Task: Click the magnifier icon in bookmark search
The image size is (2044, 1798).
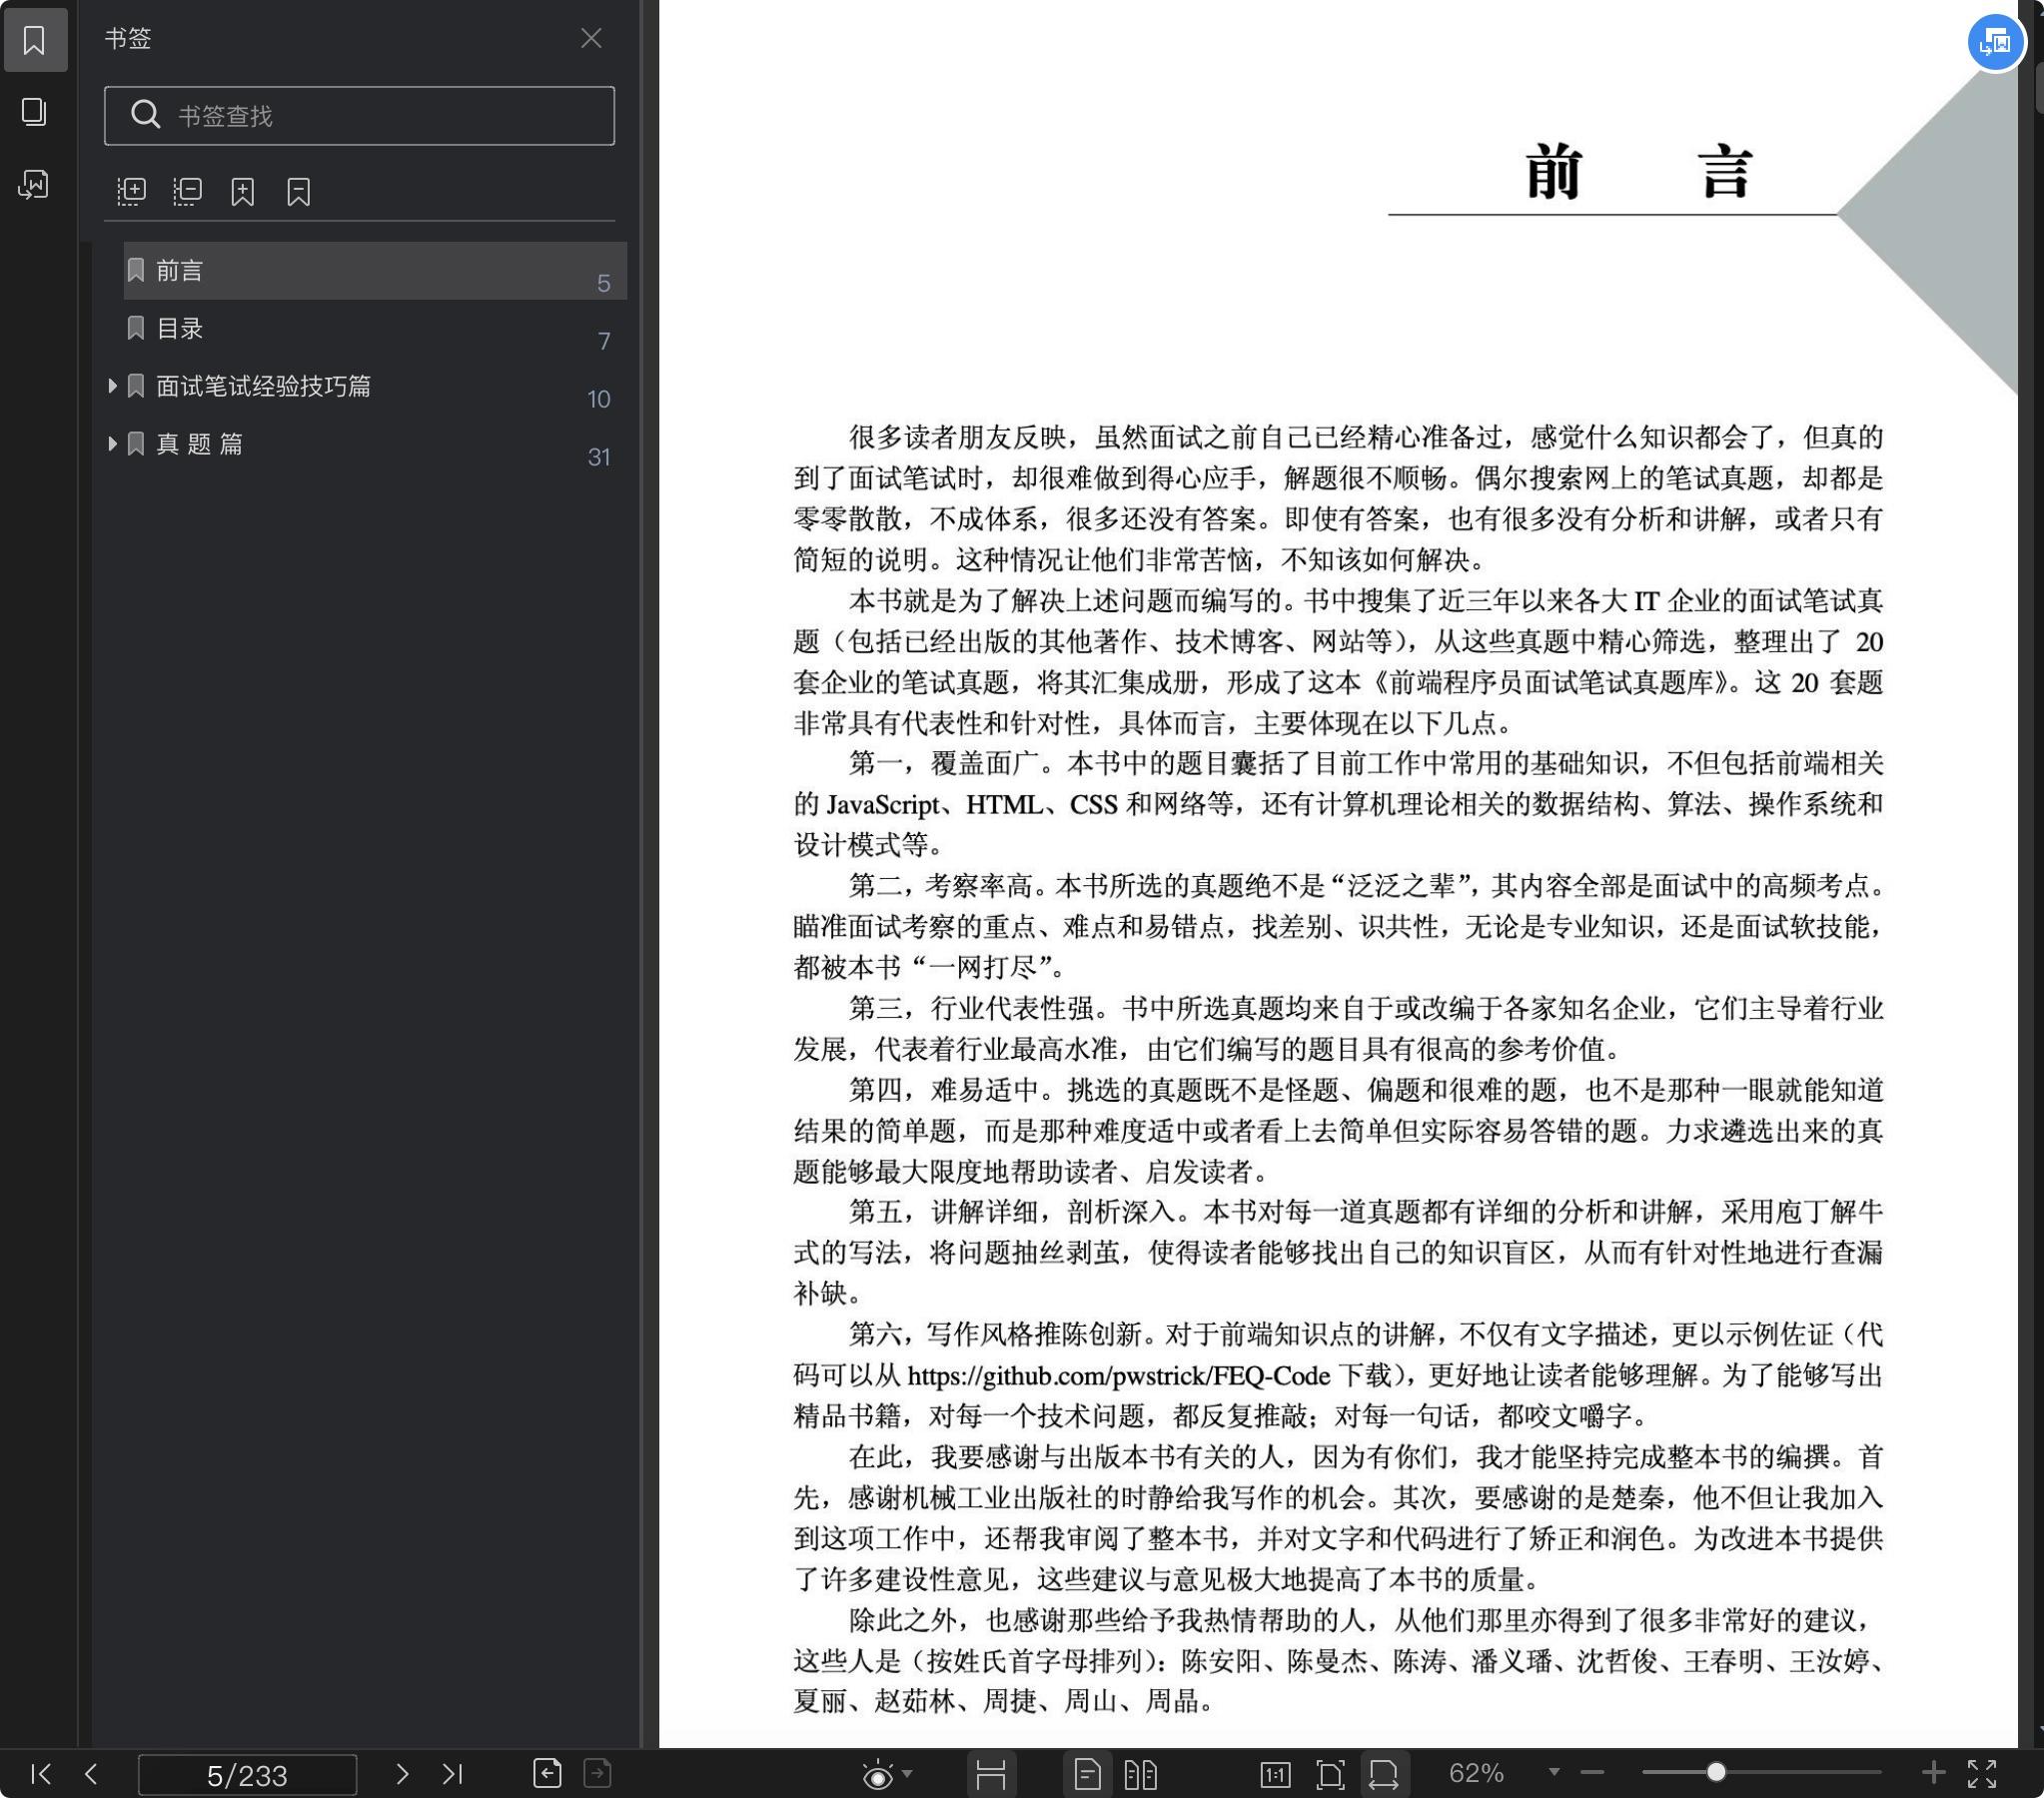Action: pos(146,115)
